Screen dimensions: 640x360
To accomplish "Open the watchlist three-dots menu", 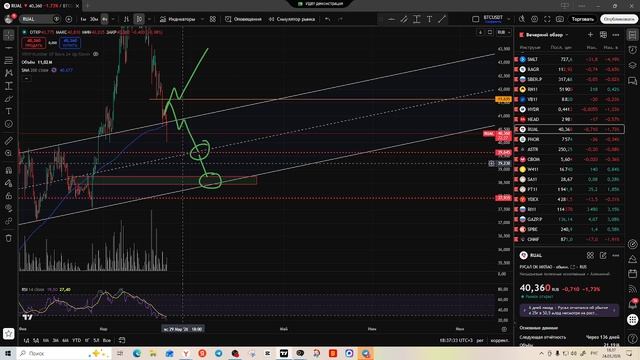I will coord(616,35).
